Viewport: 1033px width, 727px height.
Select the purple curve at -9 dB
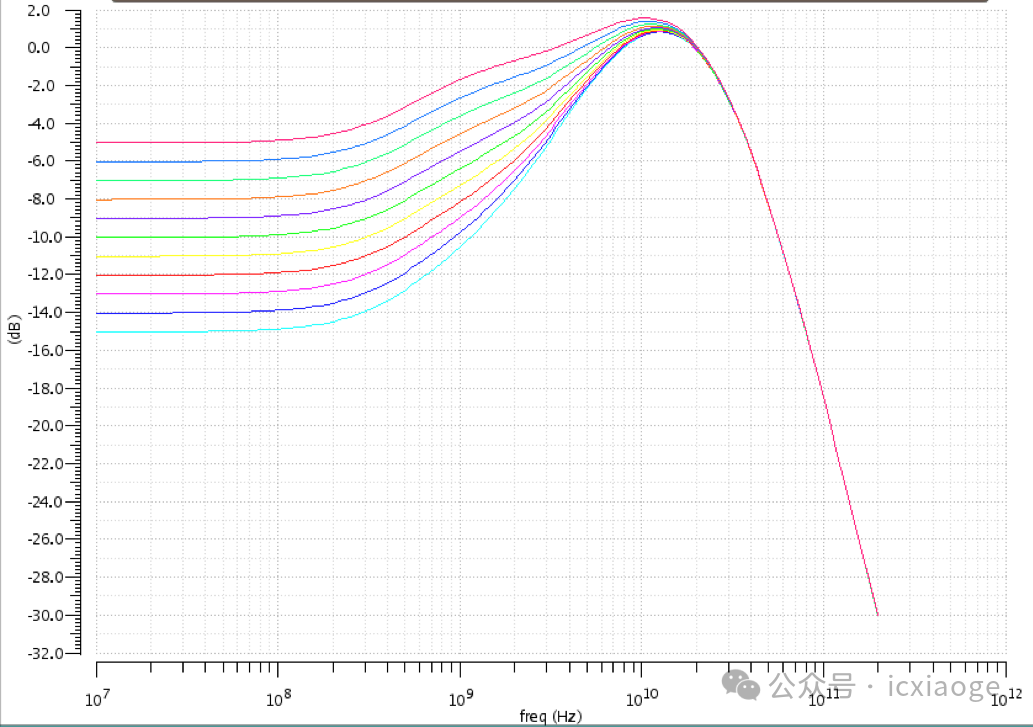point(200,218)
